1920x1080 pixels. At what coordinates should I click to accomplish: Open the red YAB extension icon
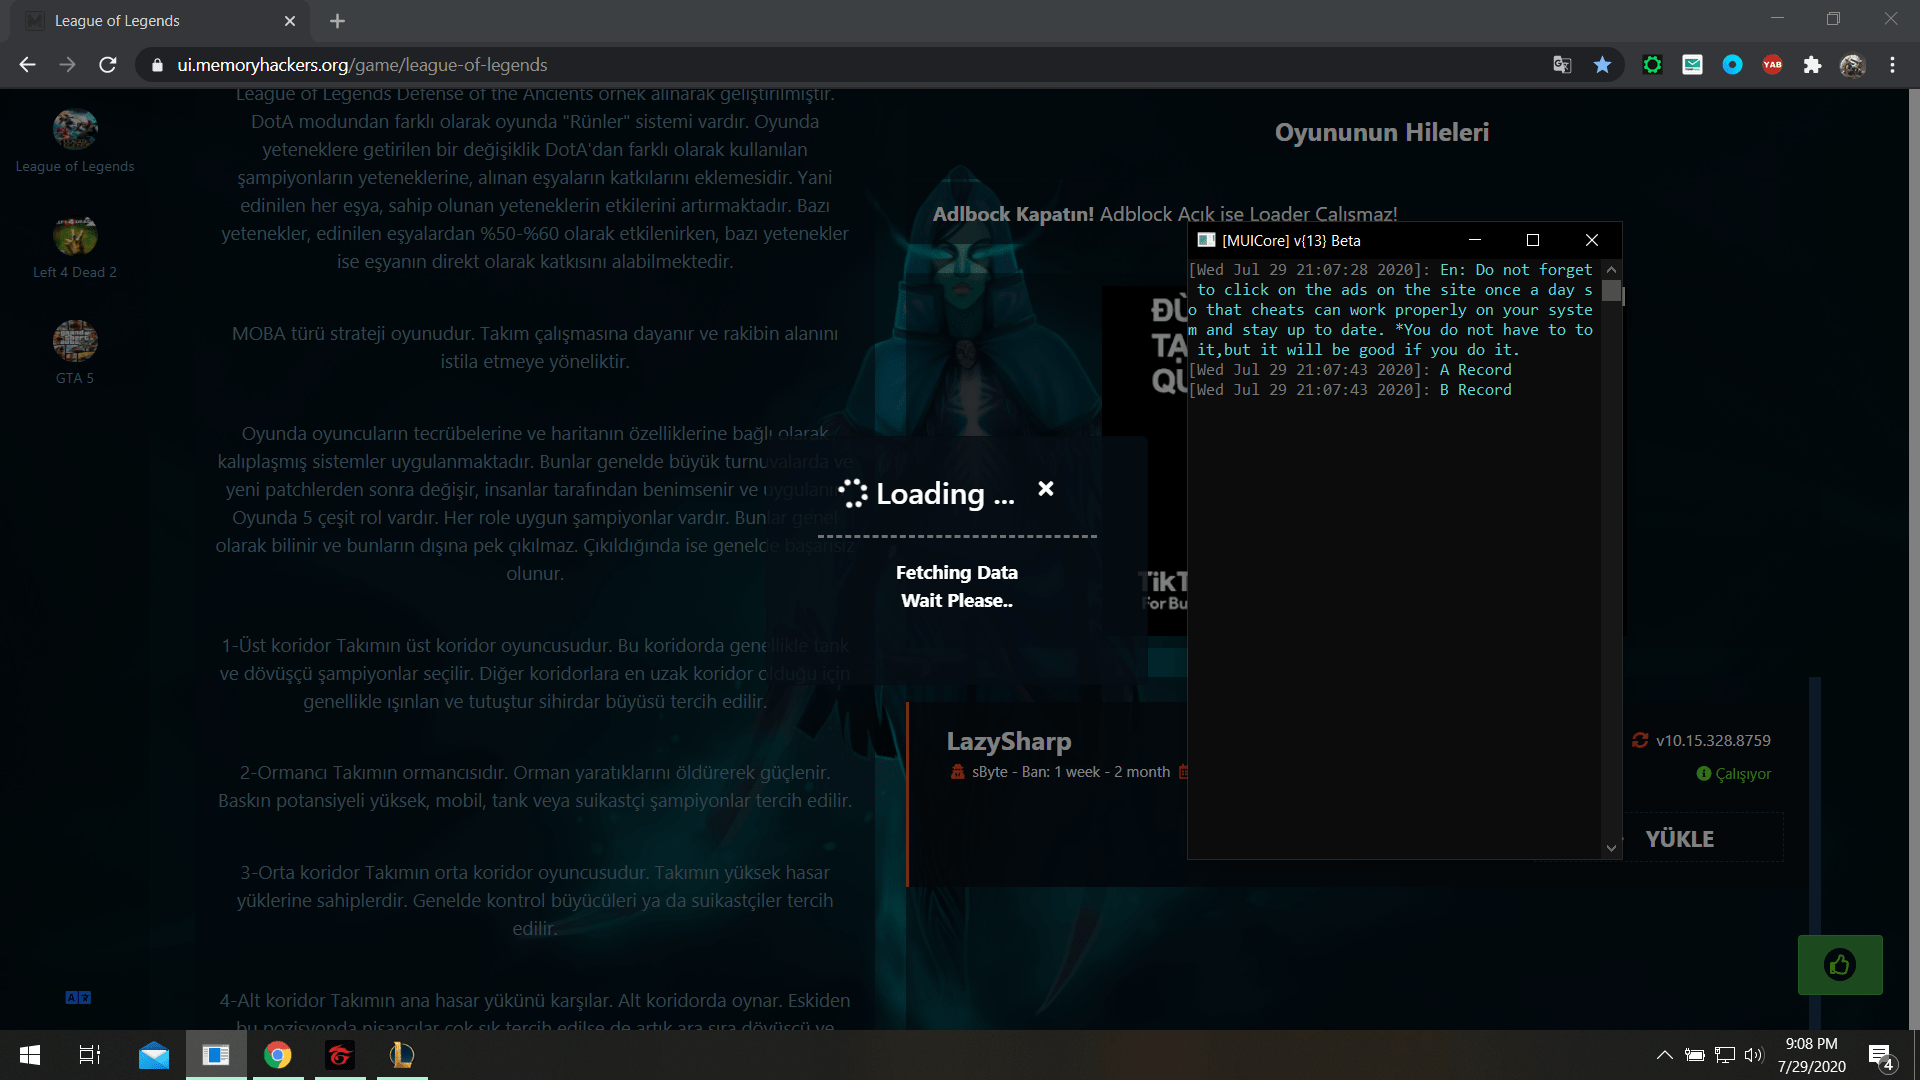(x=1773, y=65)
